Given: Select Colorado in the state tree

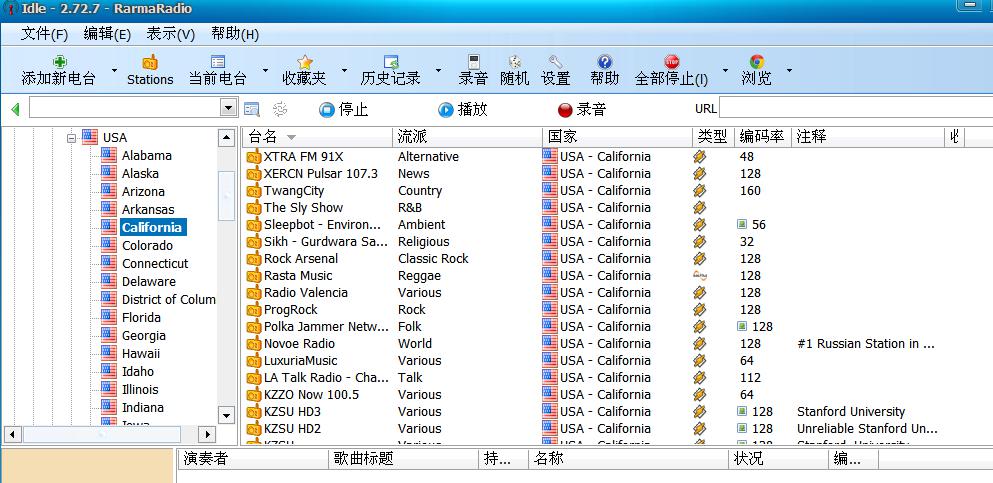Looking at the screenshot, I should (147, 246).
